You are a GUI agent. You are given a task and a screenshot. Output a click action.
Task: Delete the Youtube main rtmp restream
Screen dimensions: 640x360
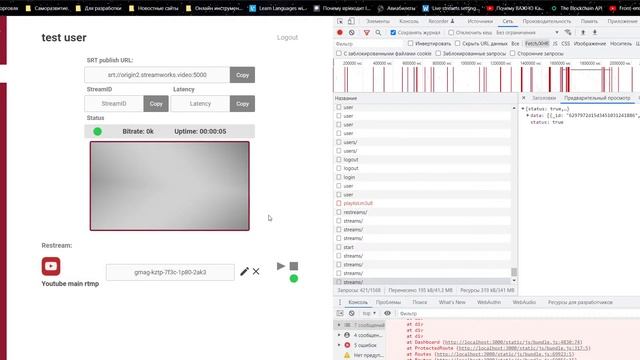click(x=256, y=271)
